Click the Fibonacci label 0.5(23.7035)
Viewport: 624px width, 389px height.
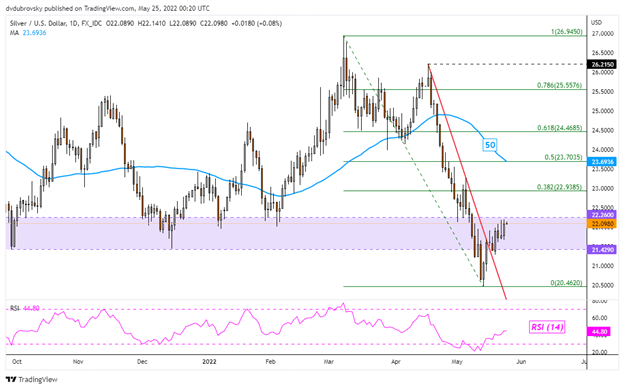[x=563, y=158]
